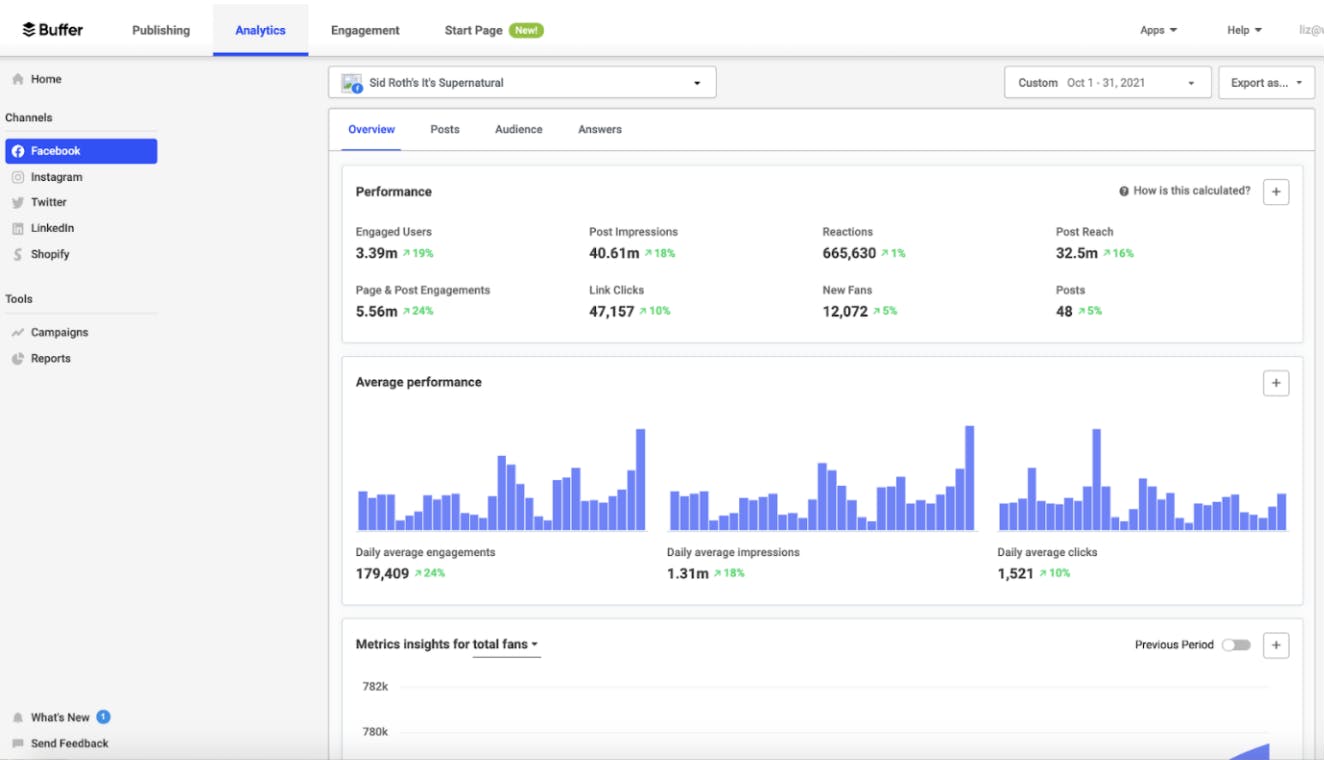Click the Link Clicks value 47,157
Screen dimensions: 1332x760
[612, 311]
